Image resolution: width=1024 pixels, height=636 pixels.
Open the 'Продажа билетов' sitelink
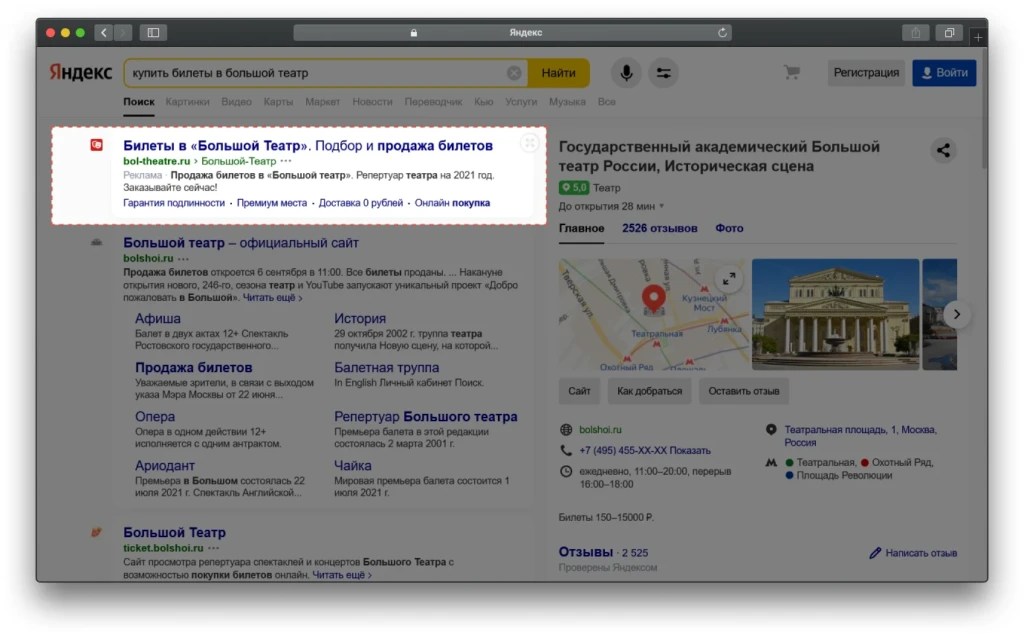click(x=193, y=368)
